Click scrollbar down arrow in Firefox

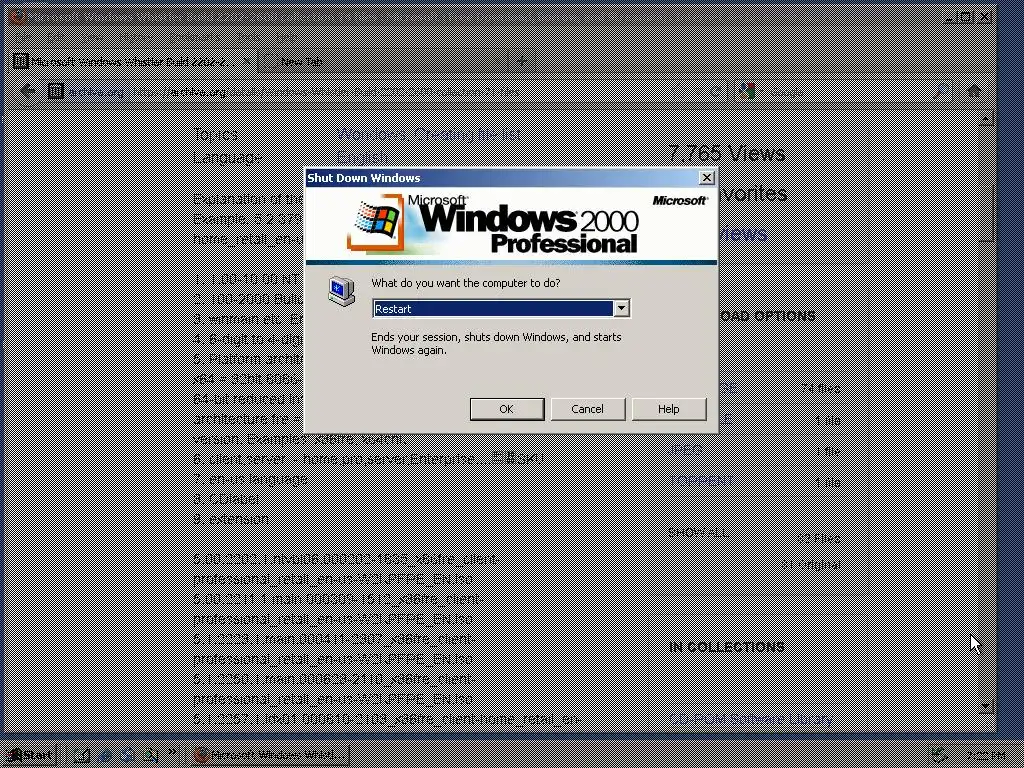pos(986,705)
